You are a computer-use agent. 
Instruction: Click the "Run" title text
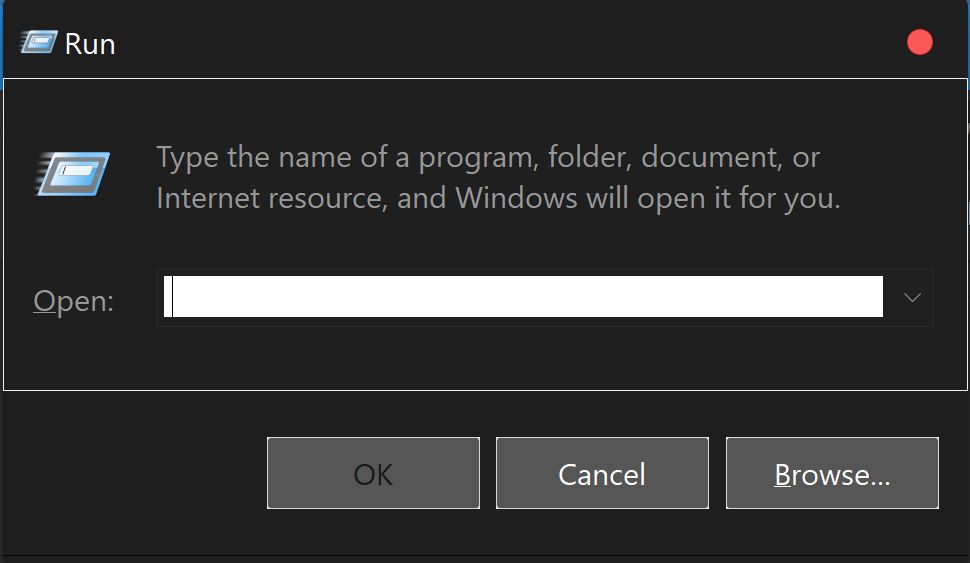click(90, 44)
